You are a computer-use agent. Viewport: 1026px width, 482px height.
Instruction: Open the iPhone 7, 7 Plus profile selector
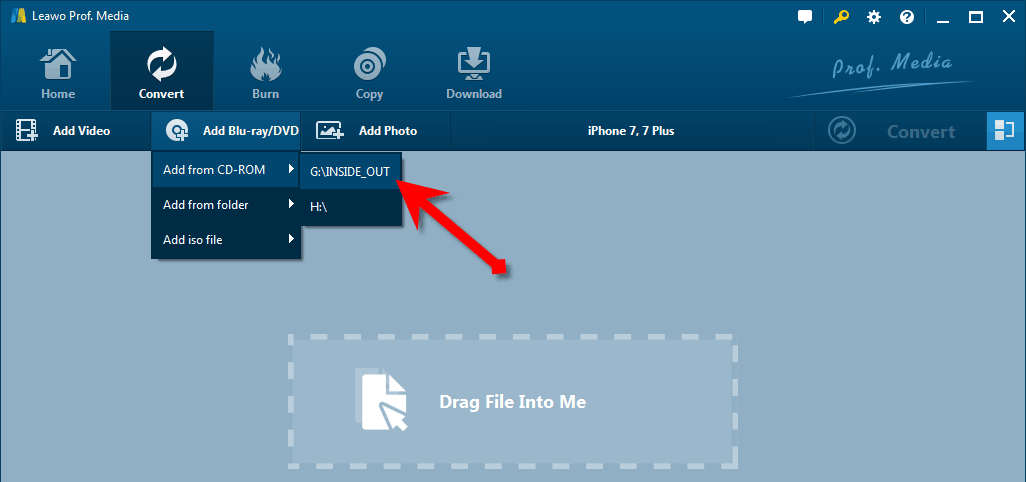coord(631,131)
